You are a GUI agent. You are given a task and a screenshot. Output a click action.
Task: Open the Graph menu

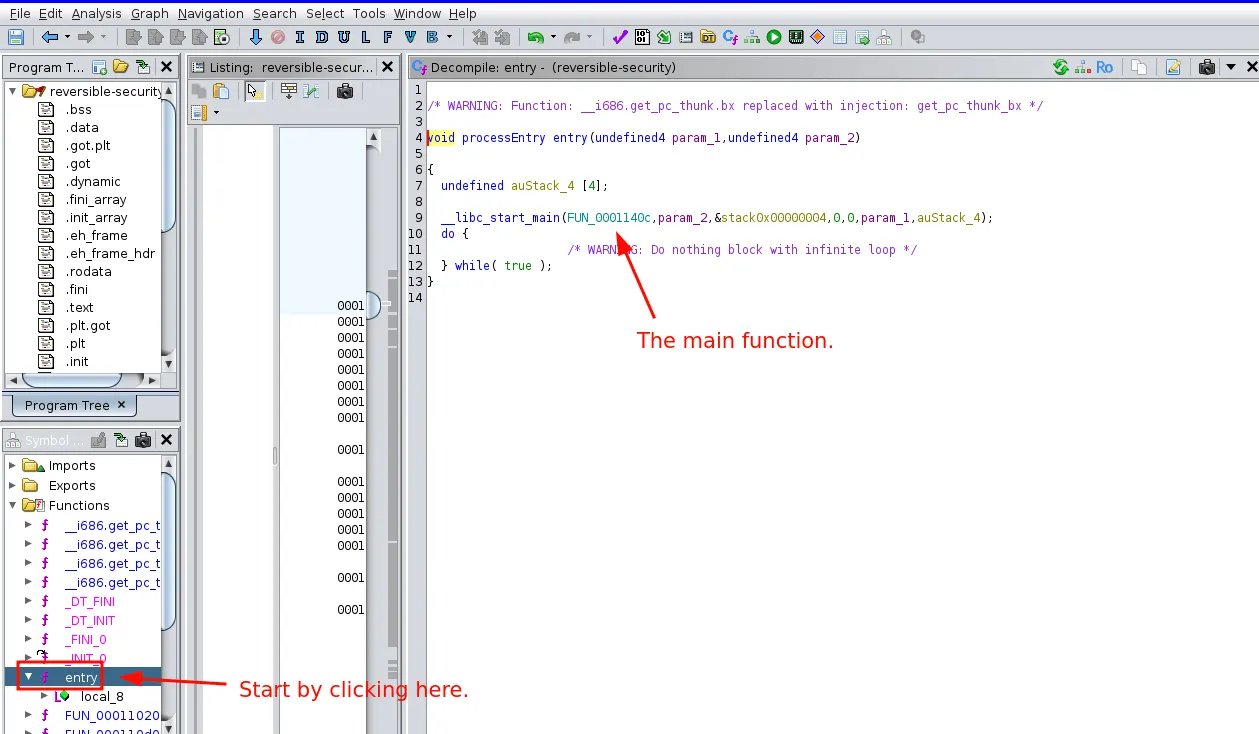150,13
